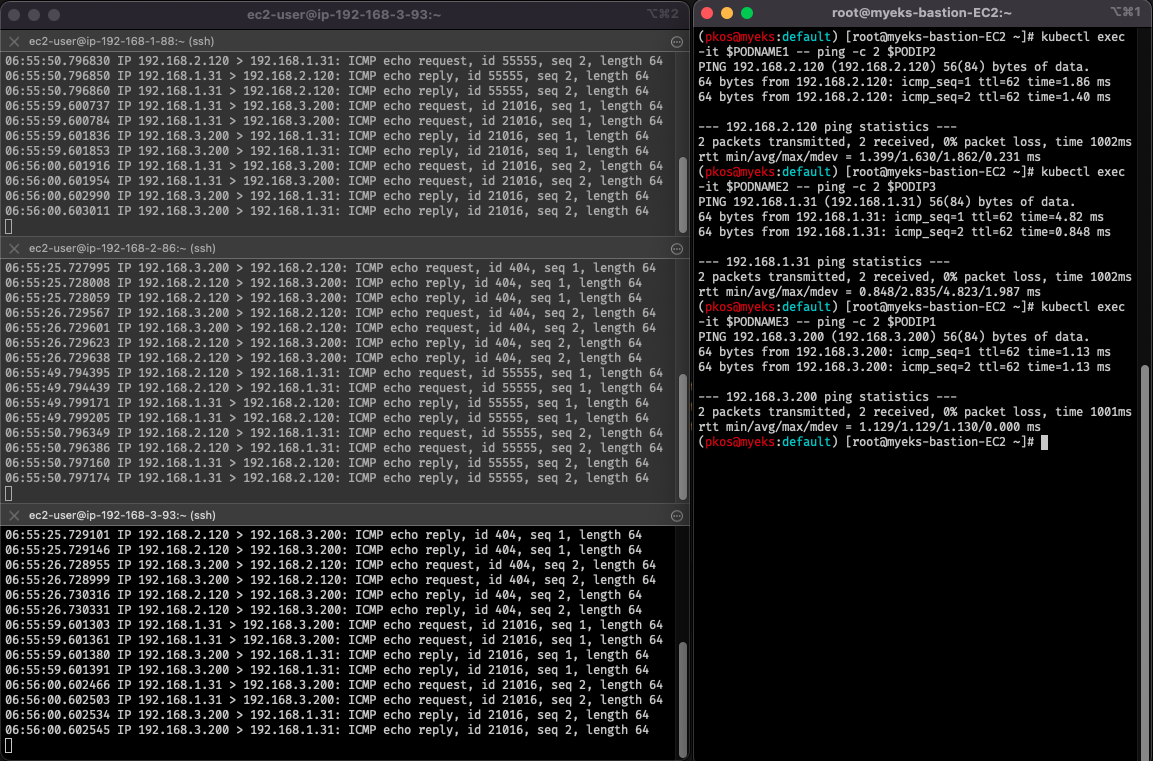
Task: Click the log line timestamped 06:55:59.601380
Action: pos(327,655)
